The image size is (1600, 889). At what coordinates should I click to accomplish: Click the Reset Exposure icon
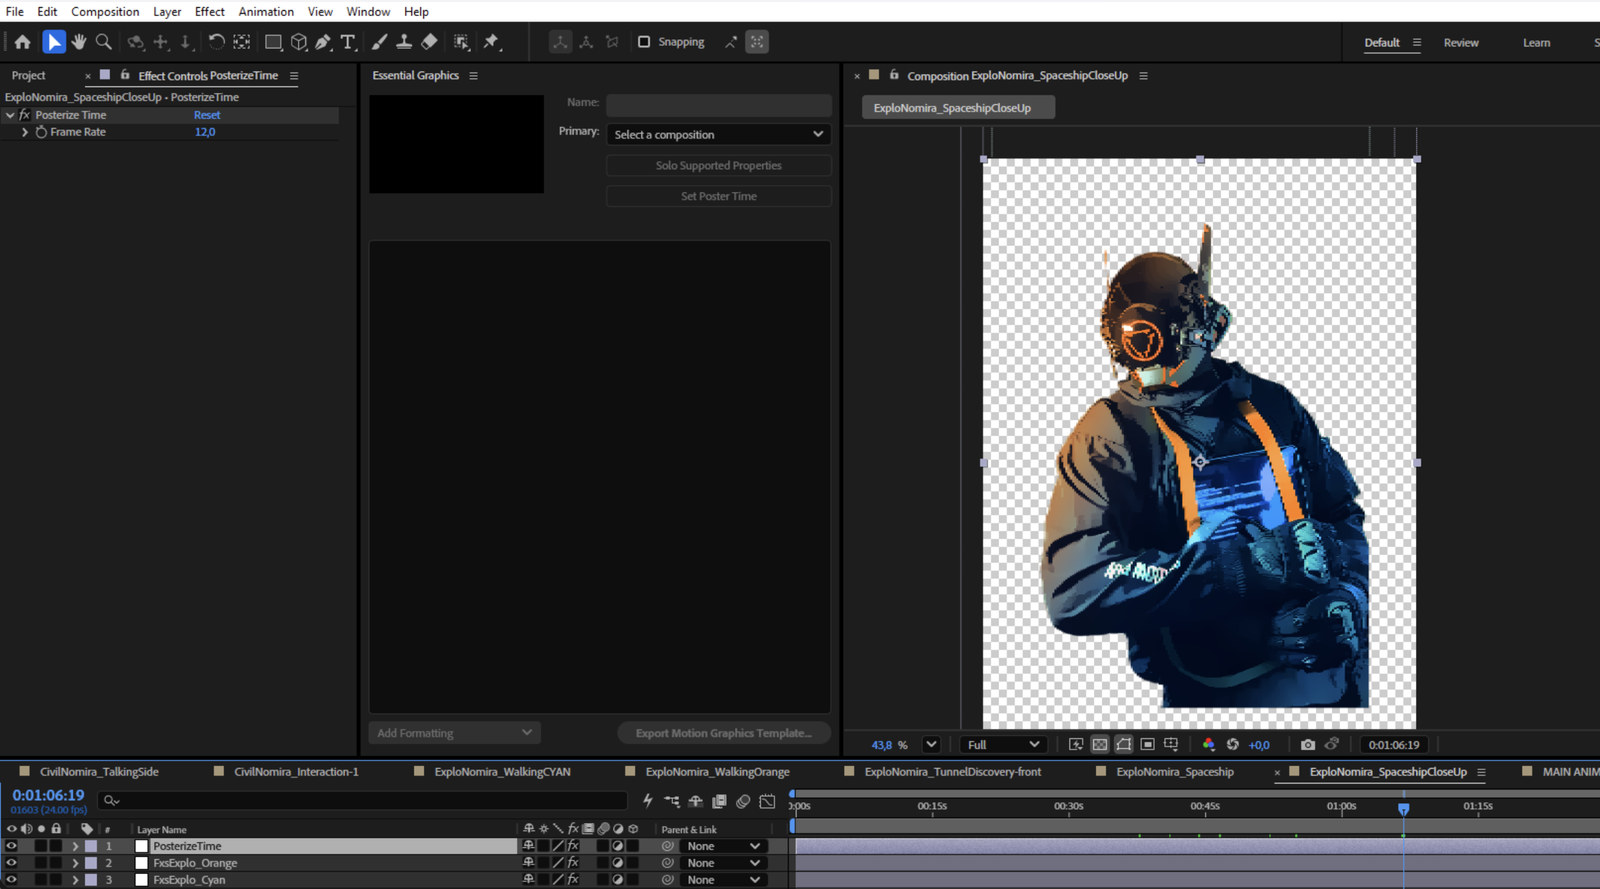coord(1232,744)
